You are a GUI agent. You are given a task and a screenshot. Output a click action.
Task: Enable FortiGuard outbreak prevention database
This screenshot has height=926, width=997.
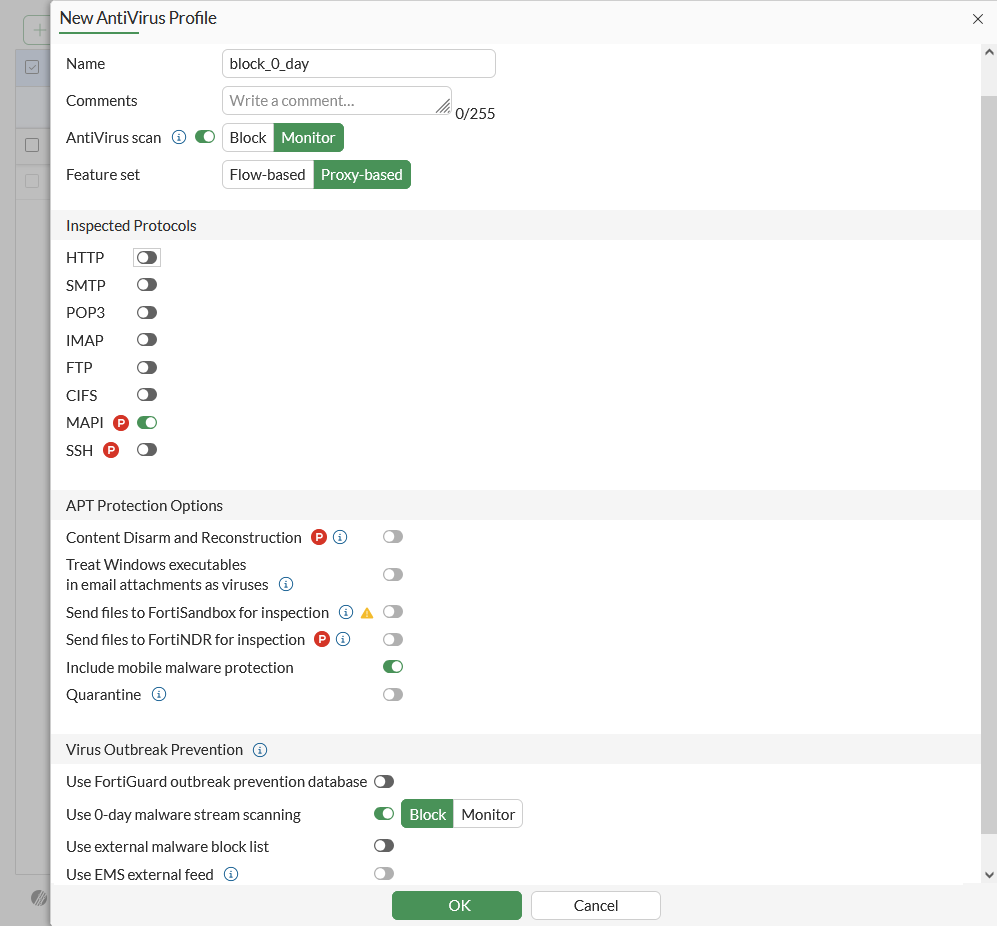(x=384, y=781)
